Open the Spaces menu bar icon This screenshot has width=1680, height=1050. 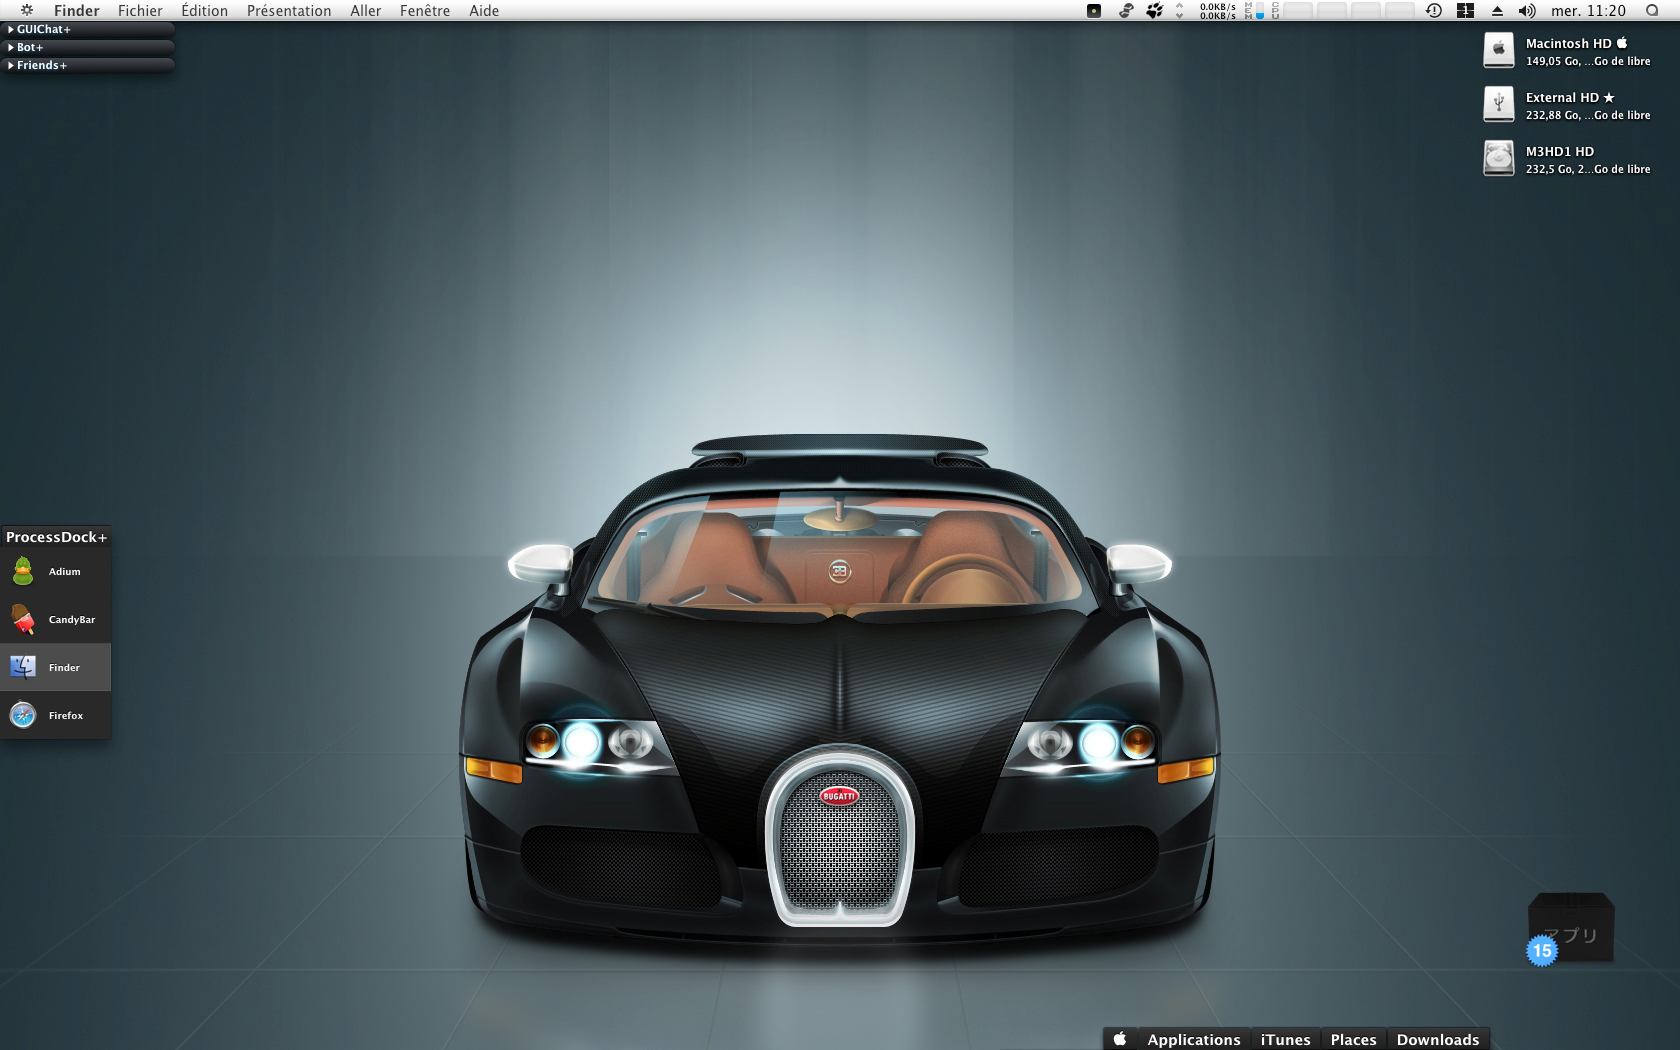click(x=1466, y=11)
